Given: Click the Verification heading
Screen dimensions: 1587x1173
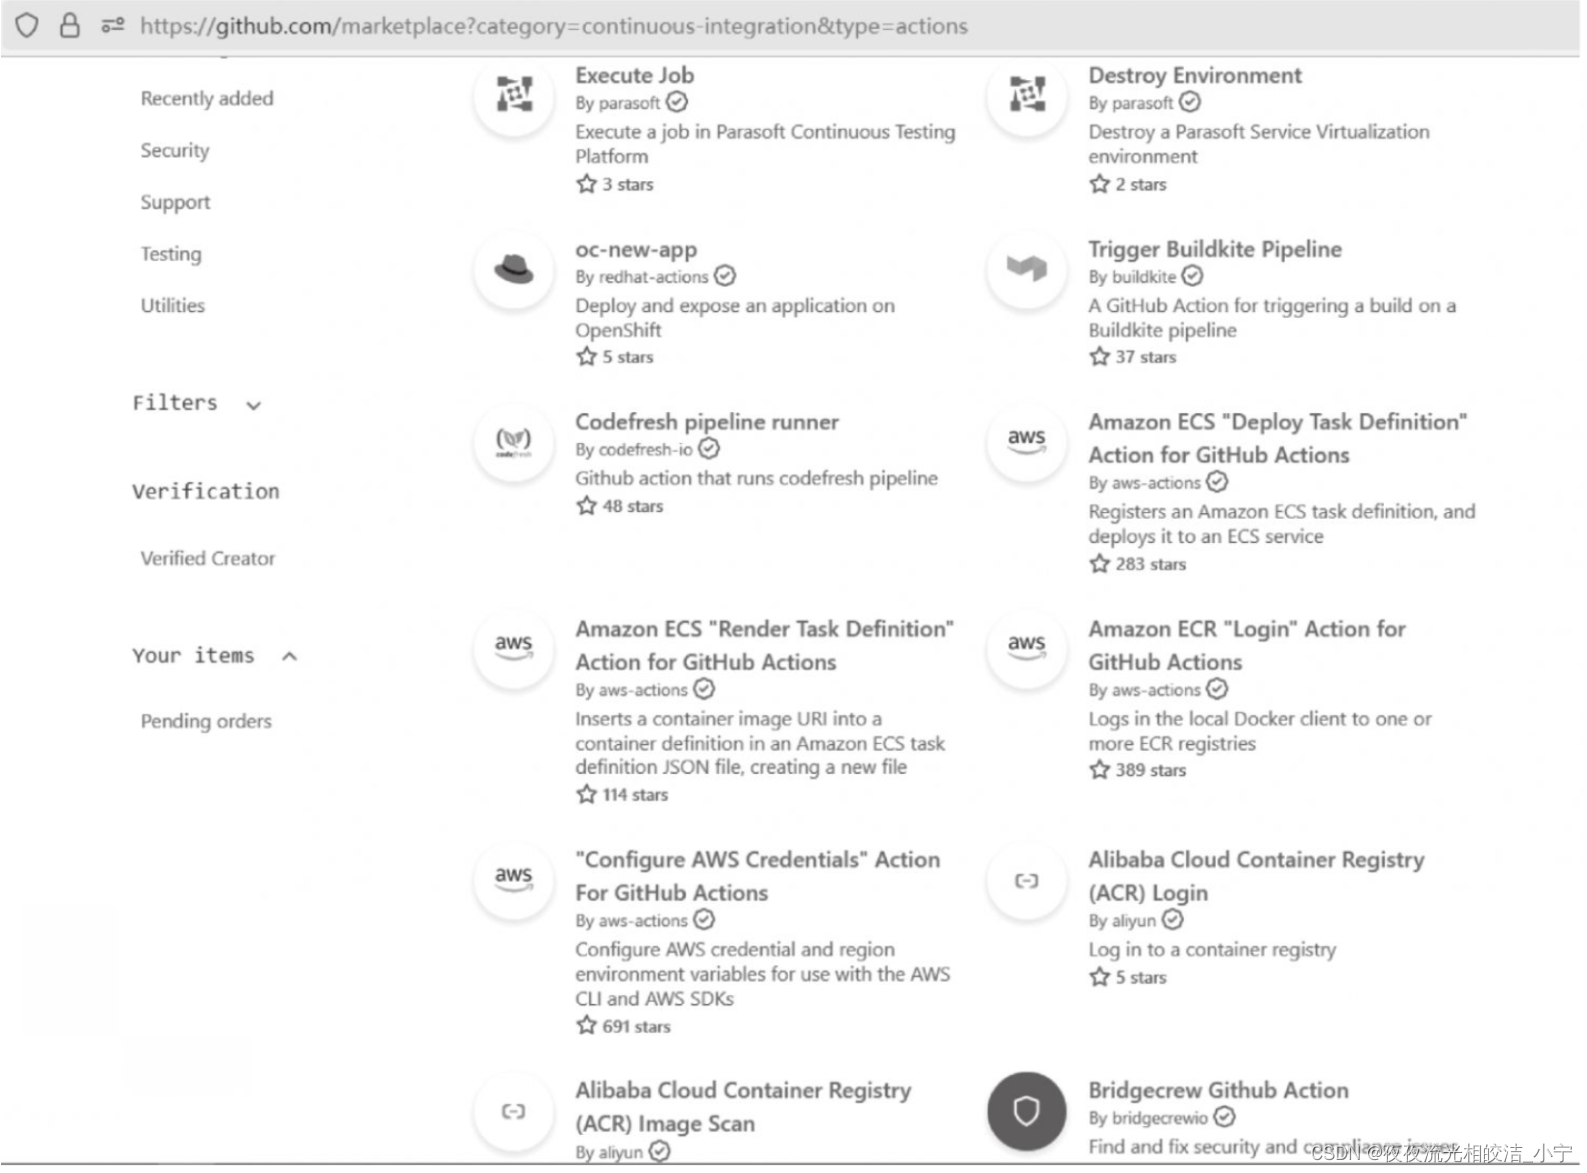Looking at the screenshot, I should [x=206, y=491].
